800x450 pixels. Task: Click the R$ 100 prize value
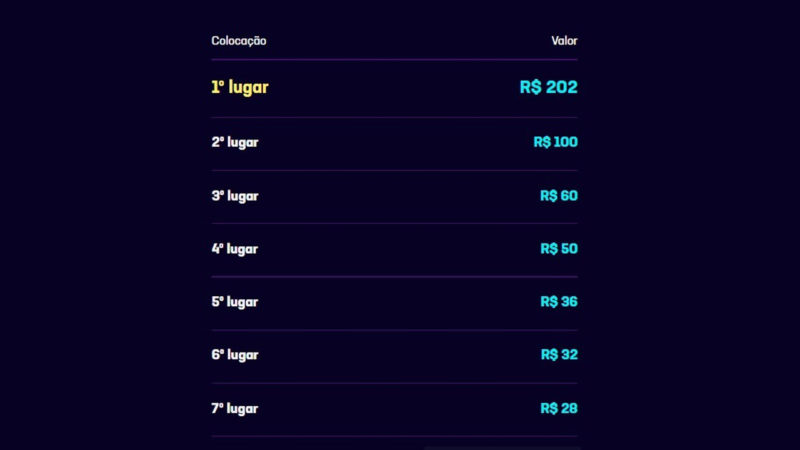click(555, 142)
